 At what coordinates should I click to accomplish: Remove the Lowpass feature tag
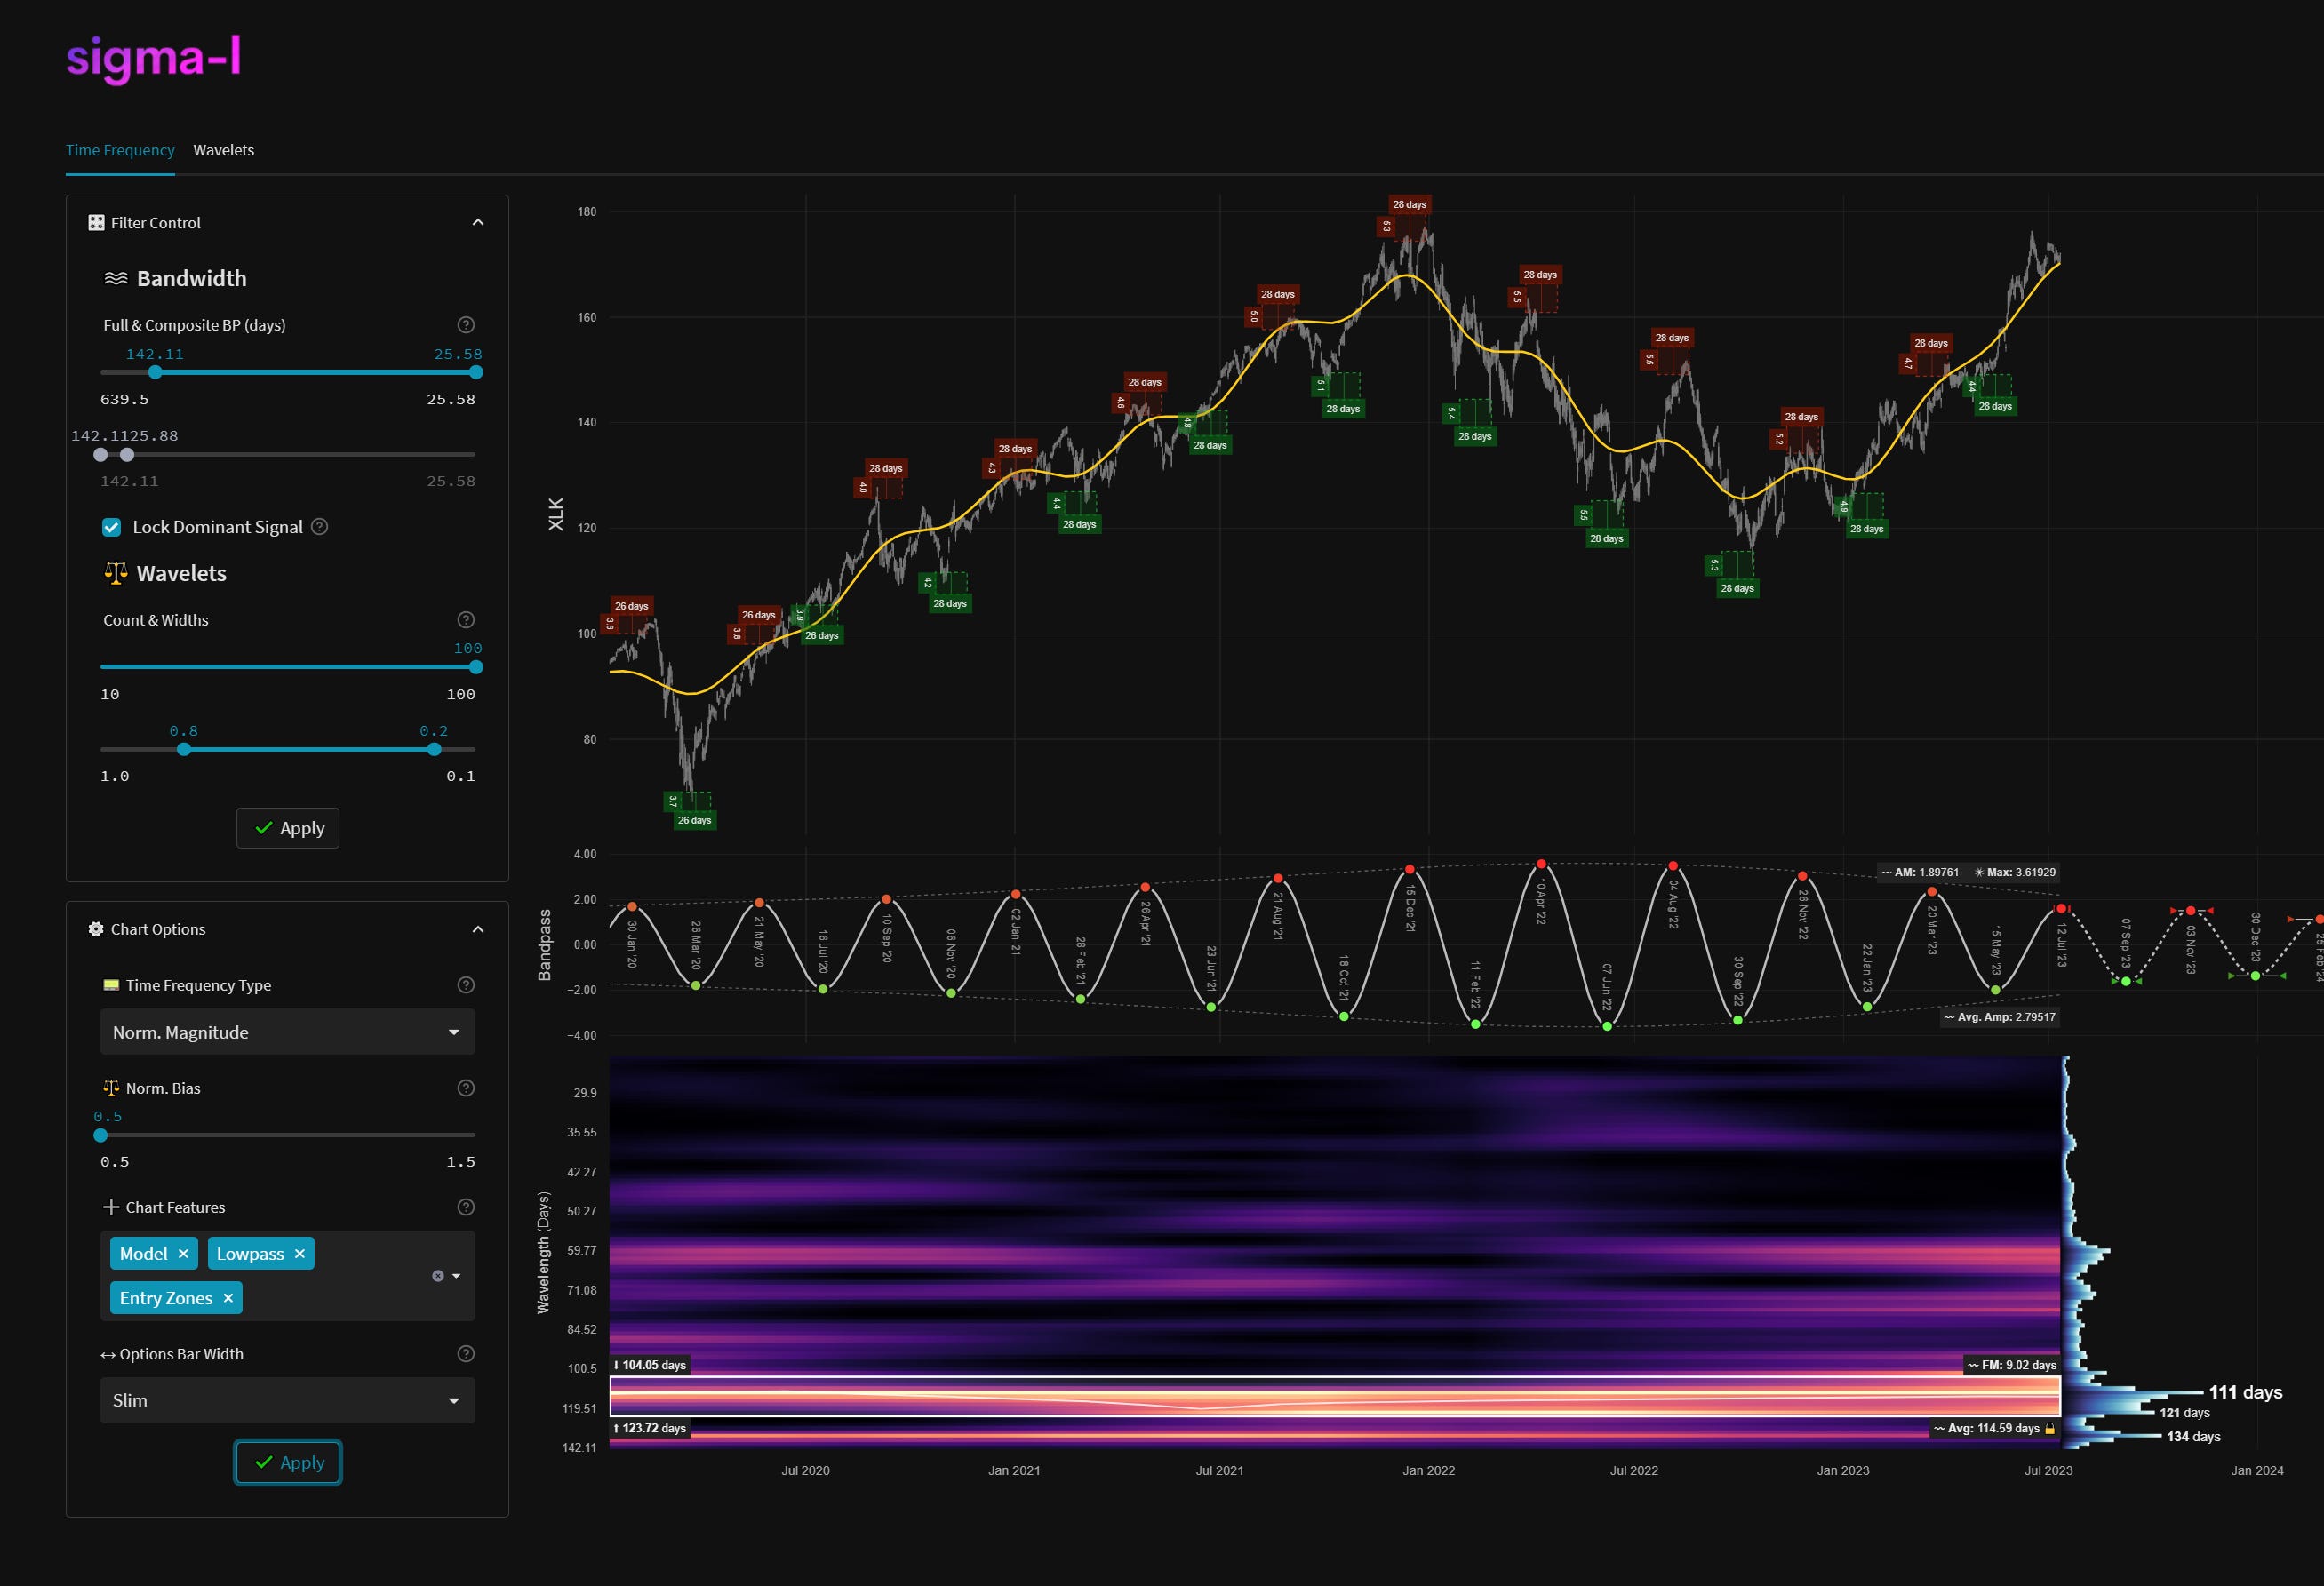(x=299, y=1254)
